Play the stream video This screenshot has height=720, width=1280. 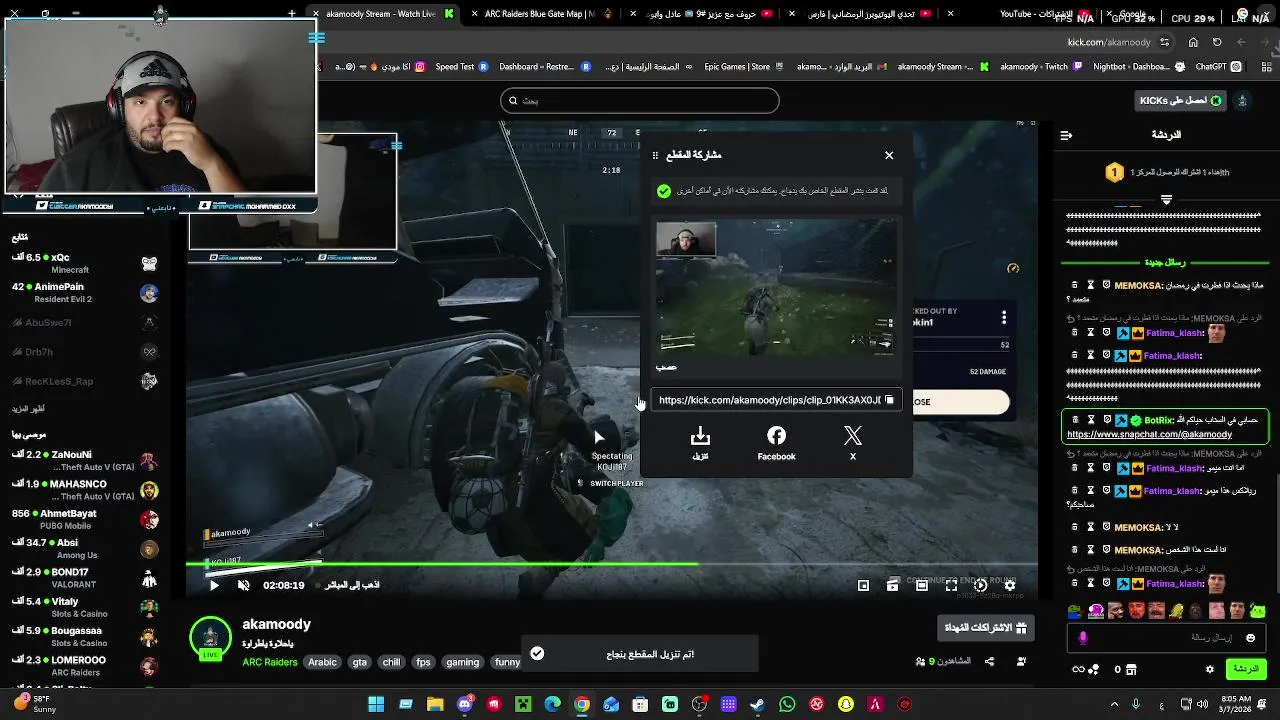tap(214, 585)
